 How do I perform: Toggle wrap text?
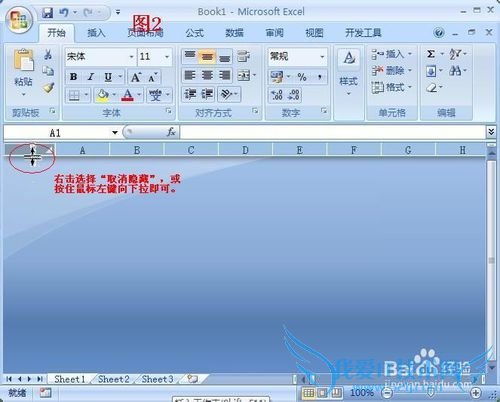coord(244,57)
